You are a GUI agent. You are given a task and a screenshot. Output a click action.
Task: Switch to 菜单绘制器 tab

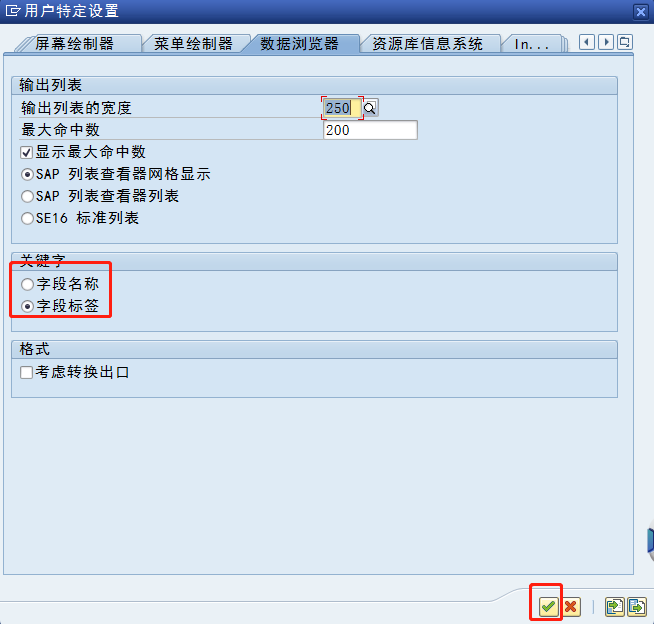[194, 44]
